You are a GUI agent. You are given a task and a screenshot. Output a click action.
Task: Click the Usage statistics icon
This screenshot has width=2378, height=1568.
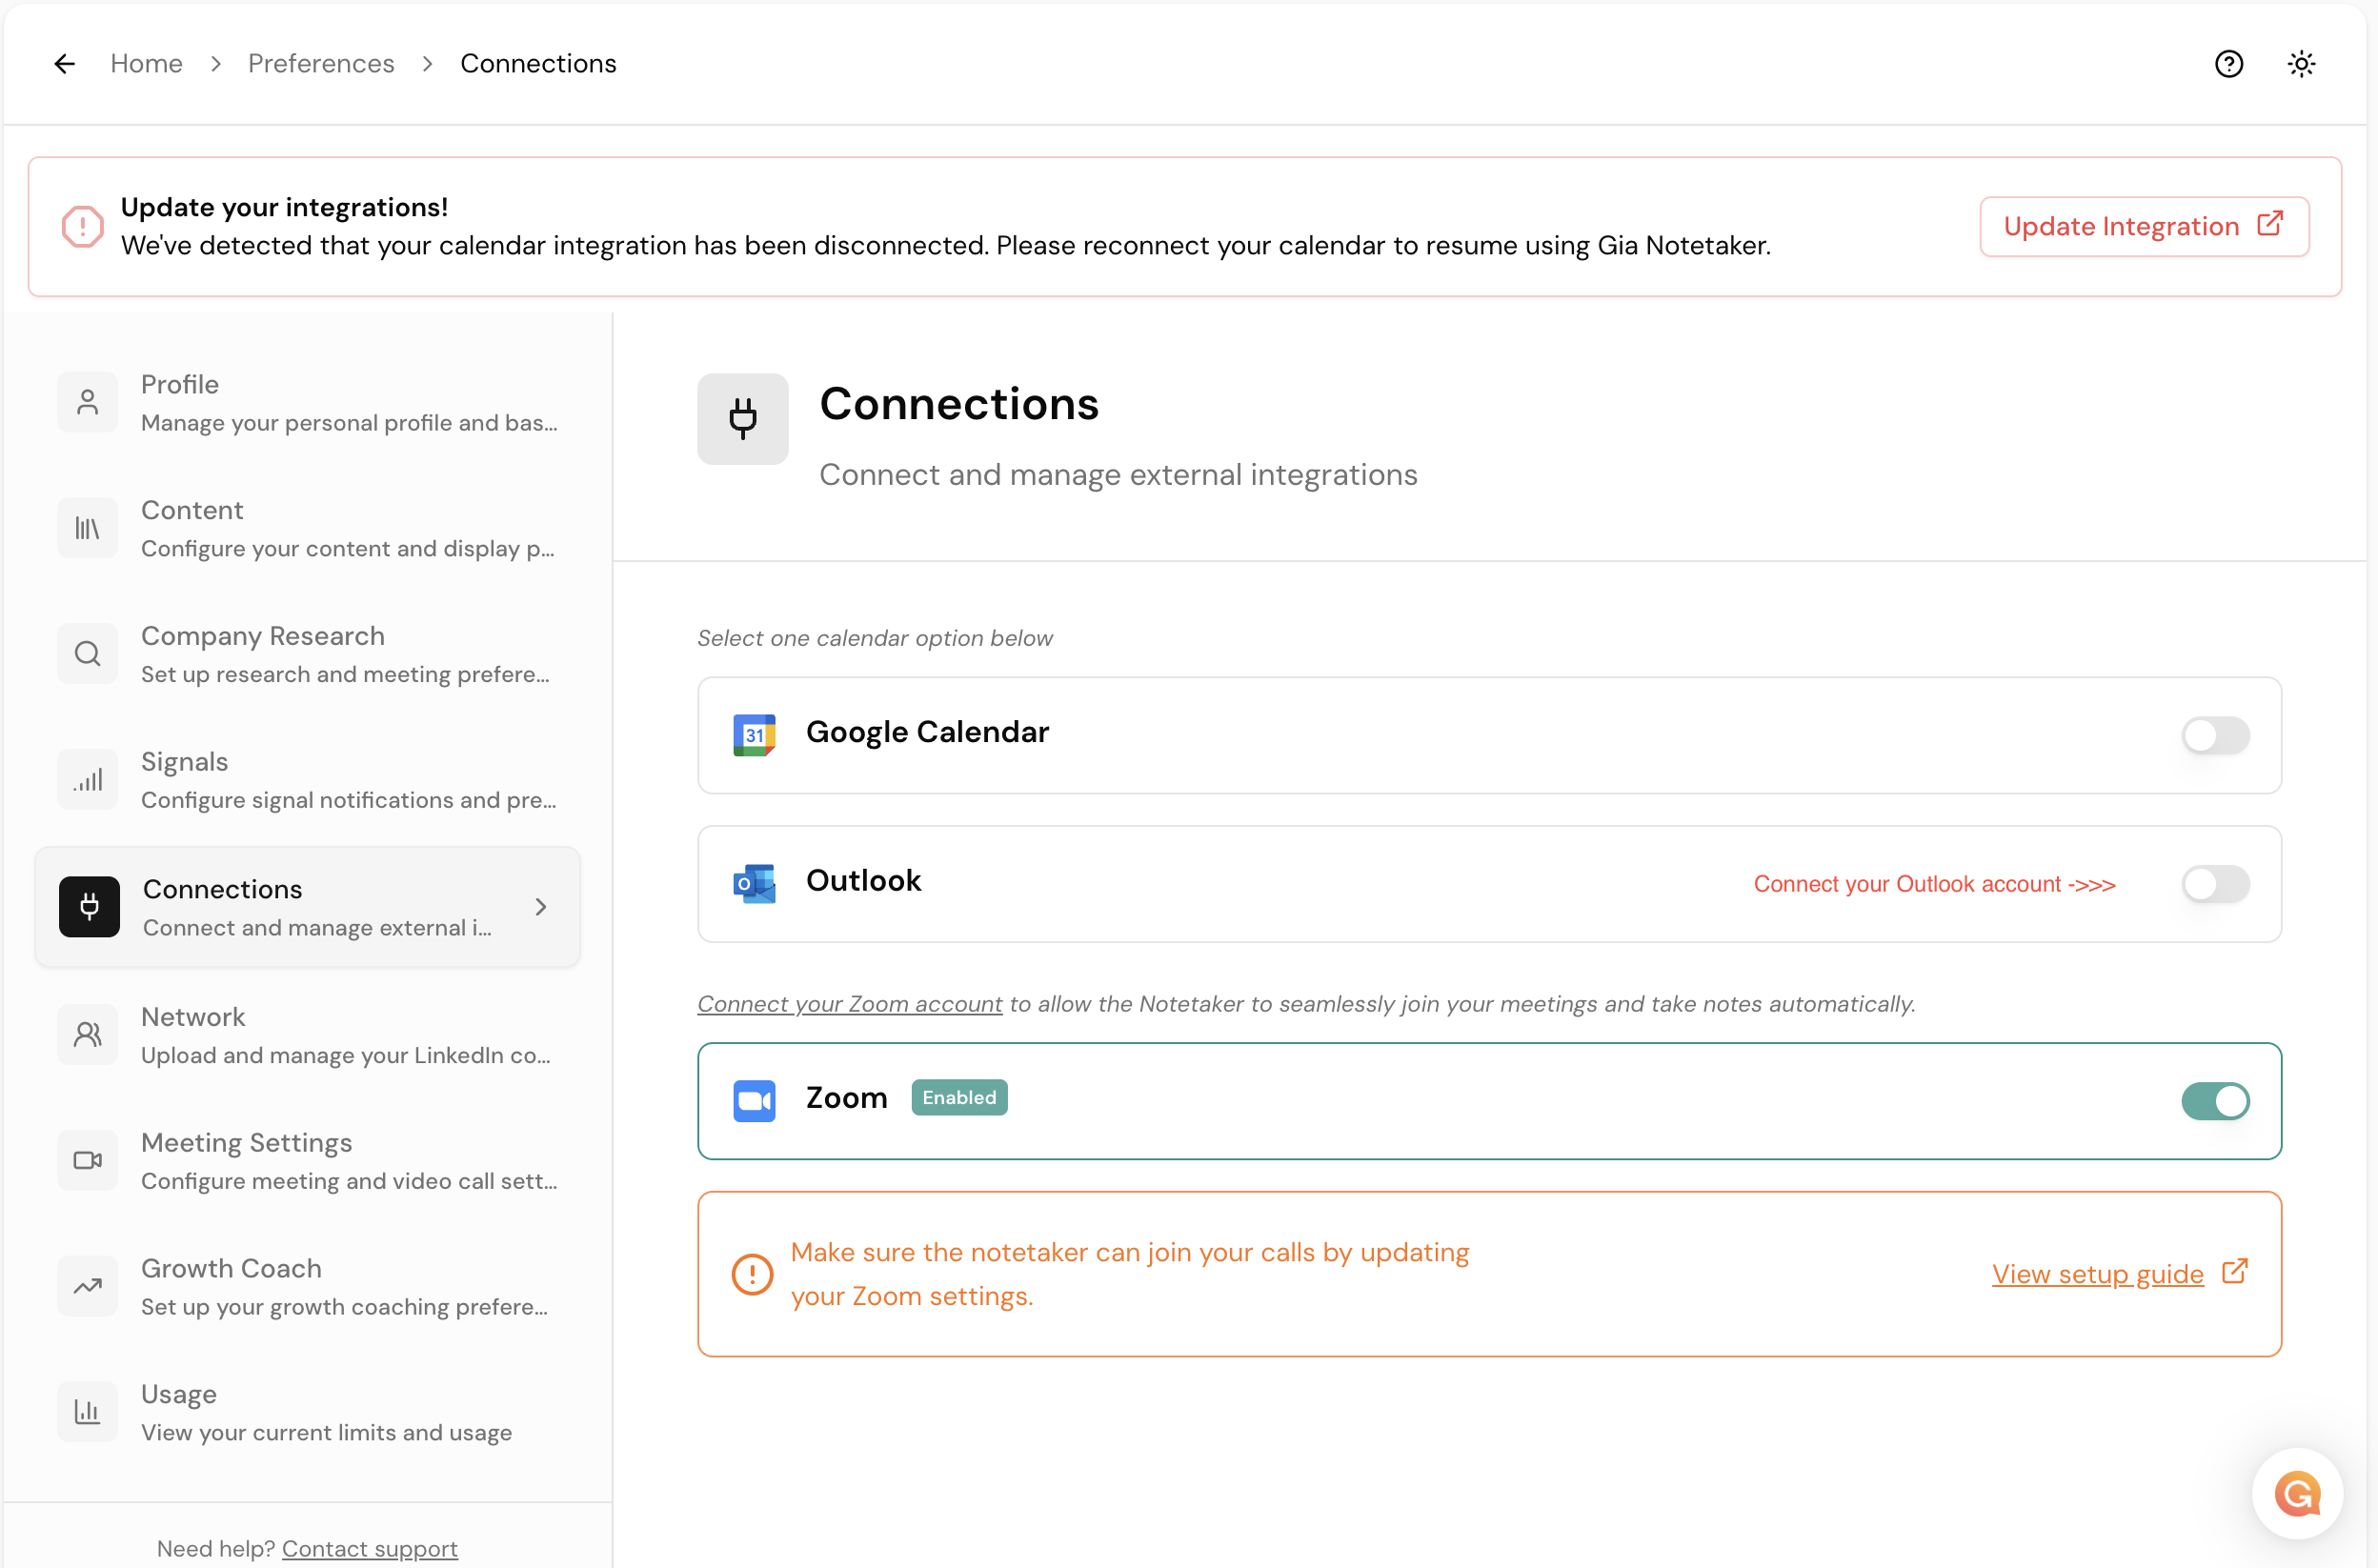pos(87,1412)
